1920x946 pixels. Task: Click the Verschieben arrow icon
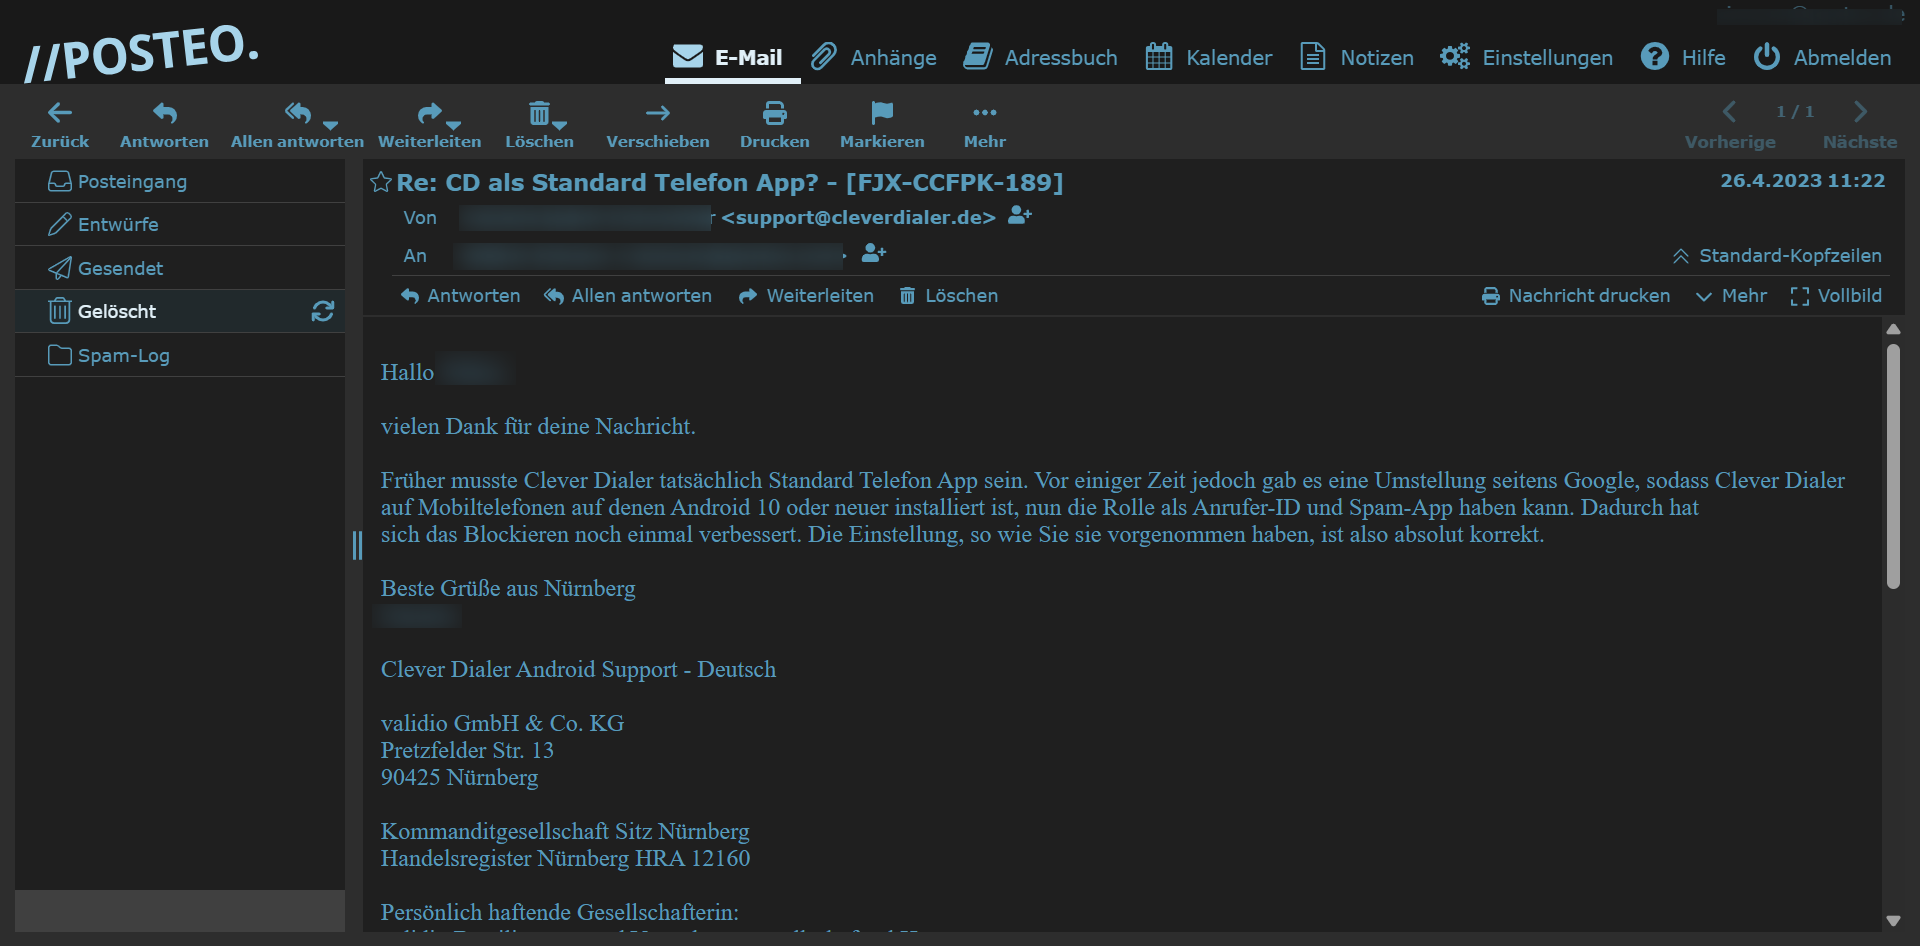[657, 113]
